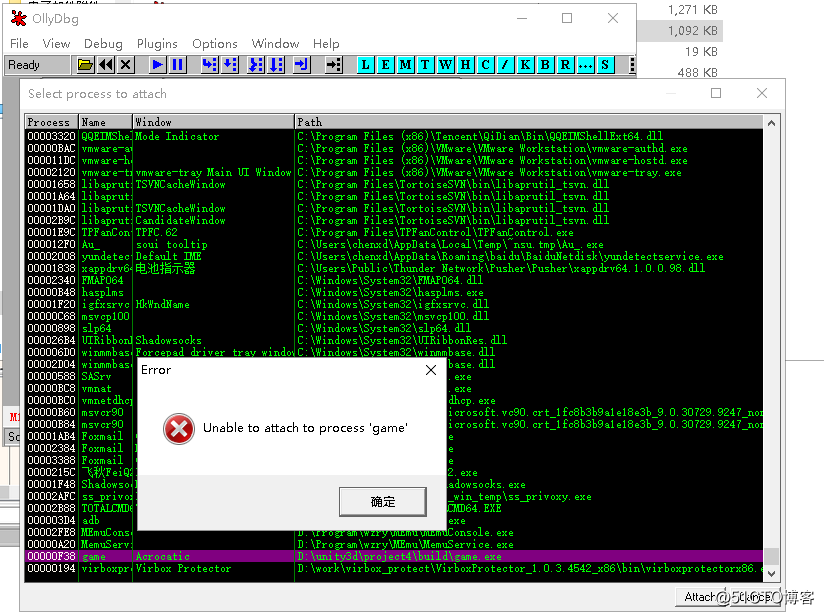Screen dimensions: 824x616
Task: Select the yundetect process row 00002008
Action: tap(394, 256)
